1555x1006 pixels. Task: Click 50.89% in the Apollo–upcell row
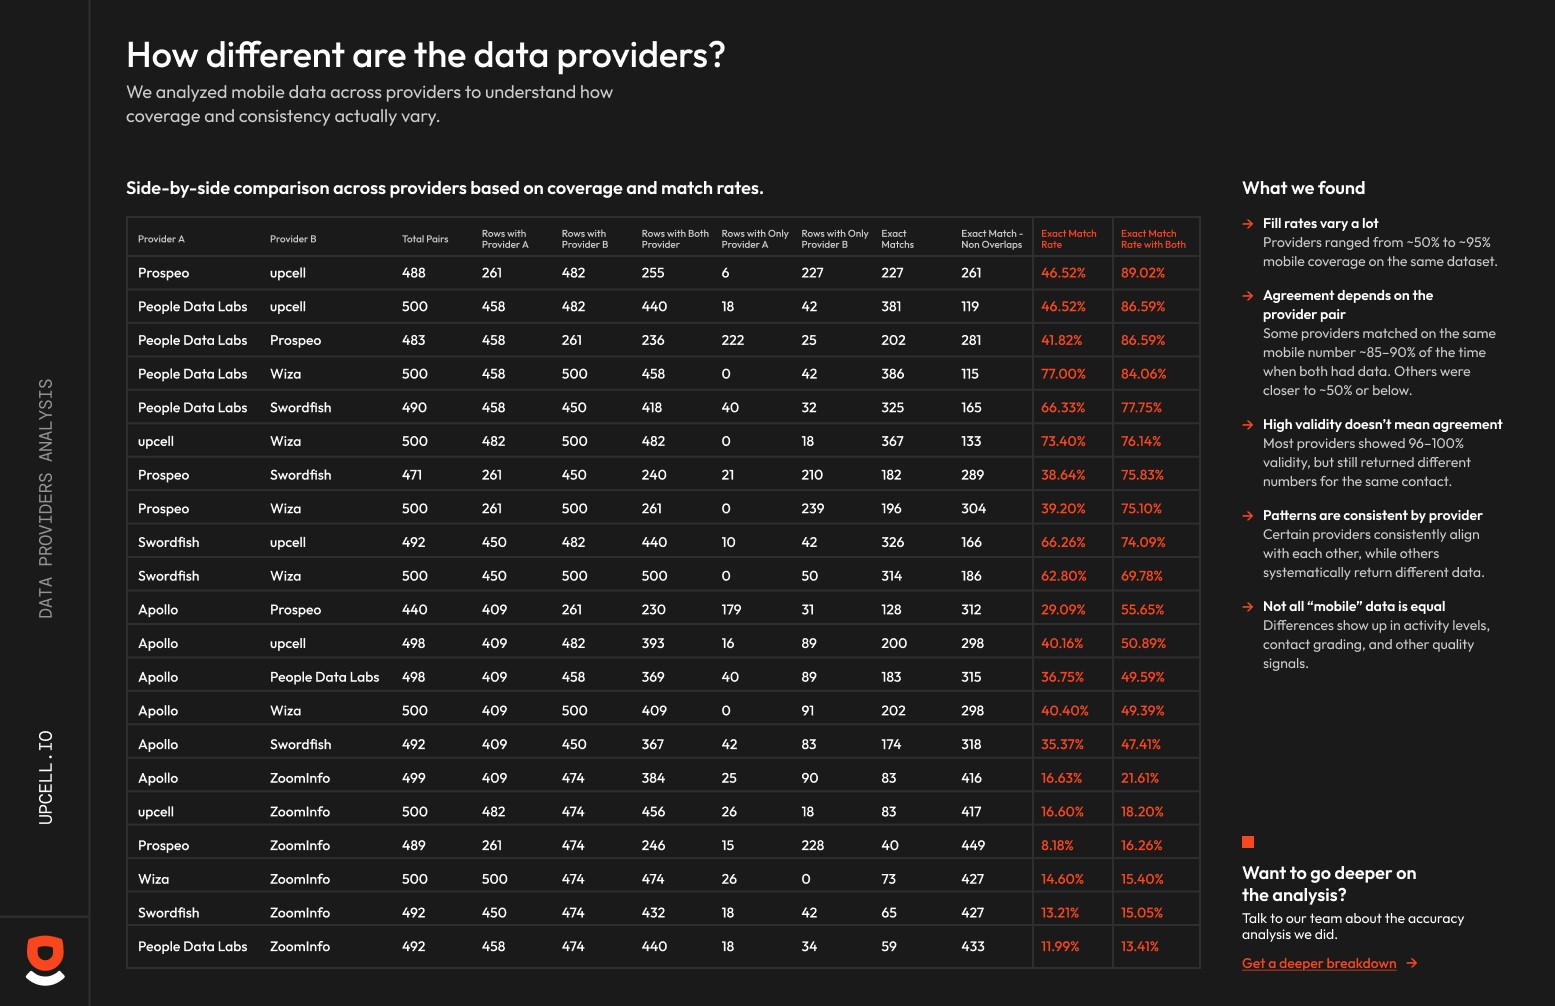[1143, 644]
